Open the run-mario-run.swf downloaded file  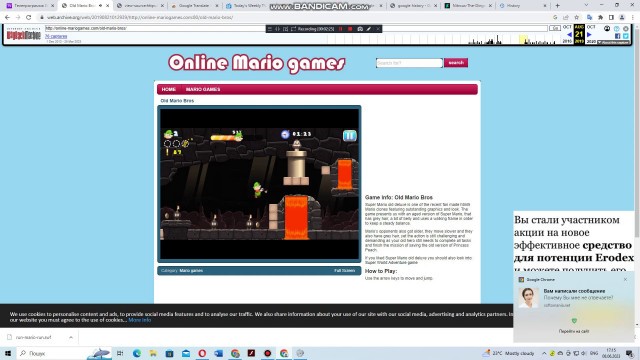click(x=33, y=338)
